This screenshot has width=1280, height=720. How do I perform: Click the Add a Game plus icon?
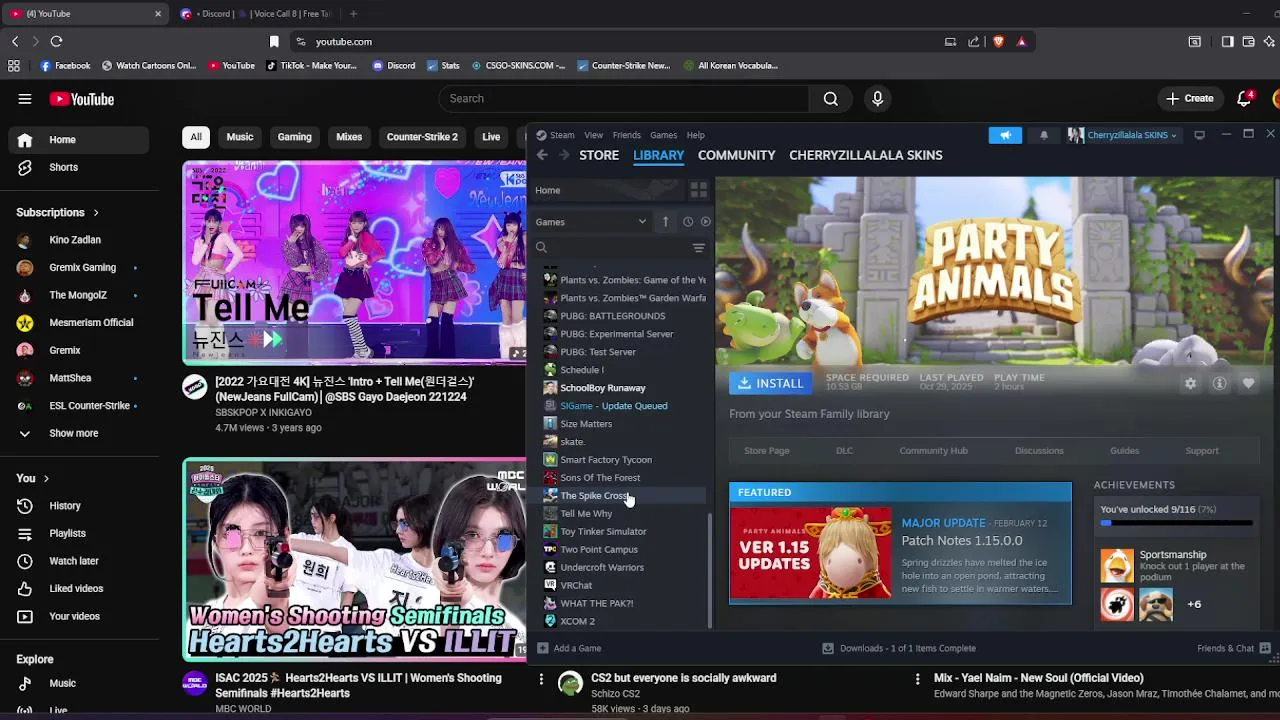coord(543,648)
